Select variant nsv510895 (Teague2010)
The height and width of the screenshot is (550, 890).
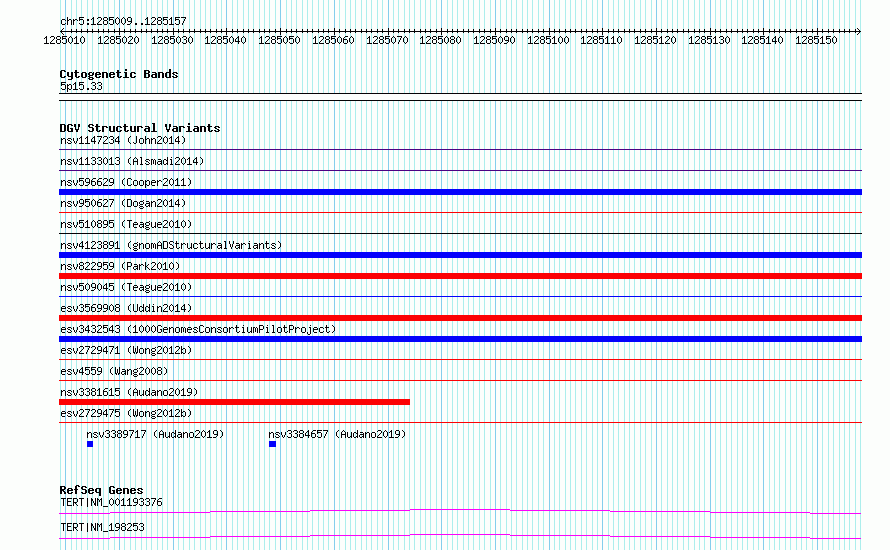[x=126, y=224]
